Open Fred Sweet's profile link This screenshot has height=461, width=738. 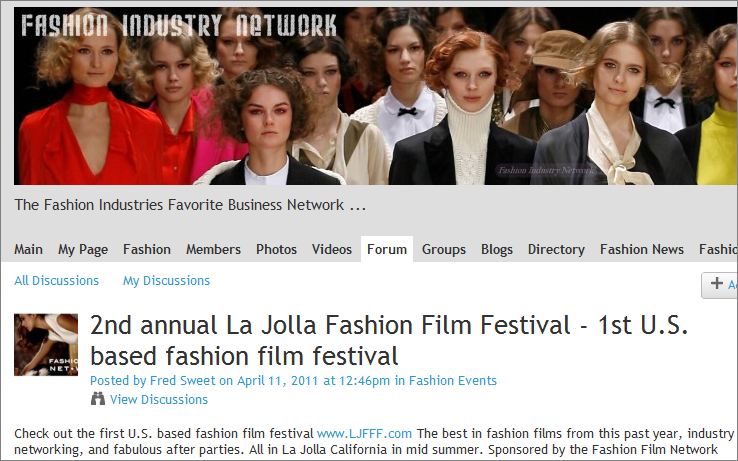182,380
